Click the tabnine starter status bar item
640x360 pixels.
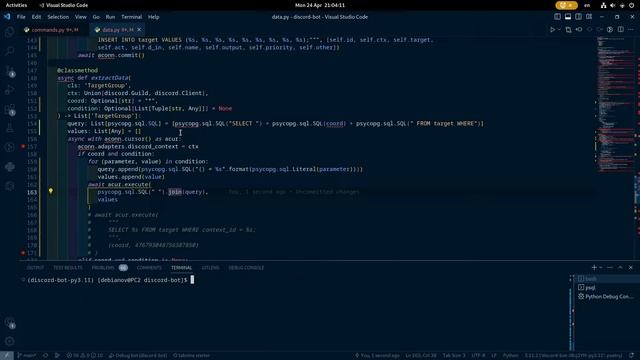[x=191, y=356]
